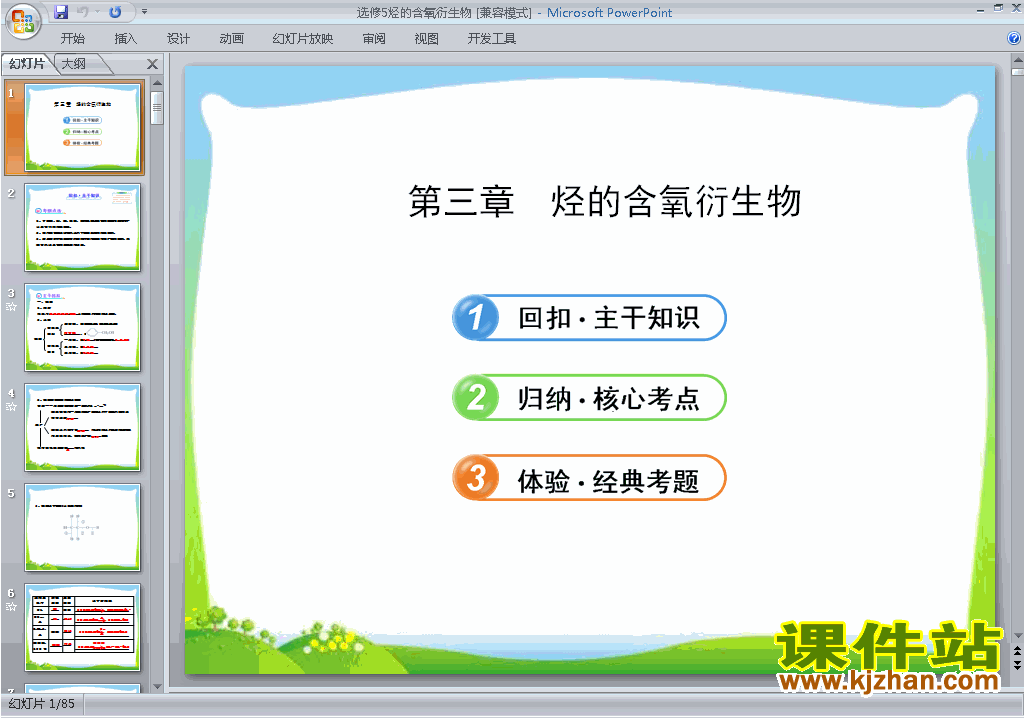Open the 审阅 ribbon tab
Screen dimensions: 1024x718
[x=374, y=39]
